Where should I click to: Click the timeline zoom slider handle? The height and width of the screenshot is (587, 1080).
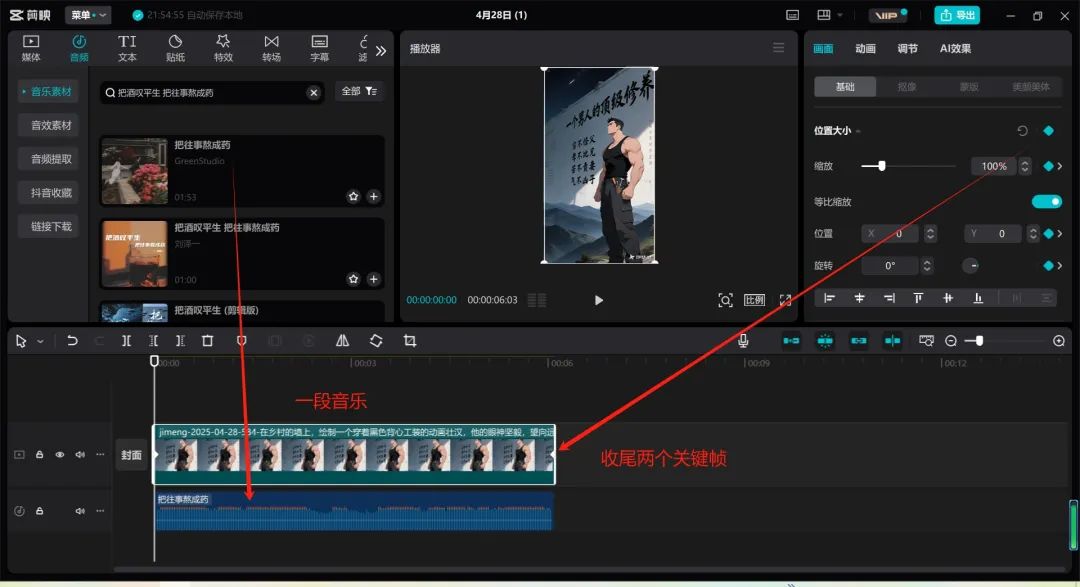(979, 341)
